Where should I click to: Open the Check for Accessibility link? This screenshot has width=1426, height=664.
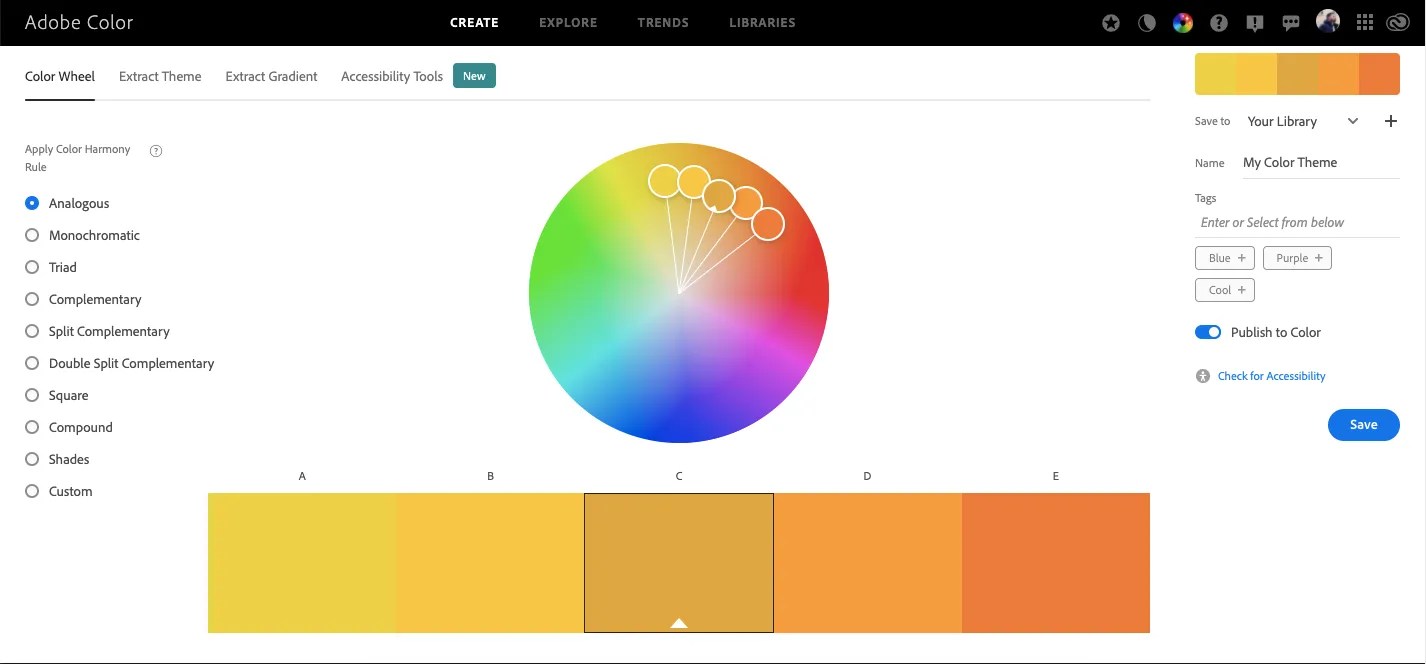click(1271, 375)
